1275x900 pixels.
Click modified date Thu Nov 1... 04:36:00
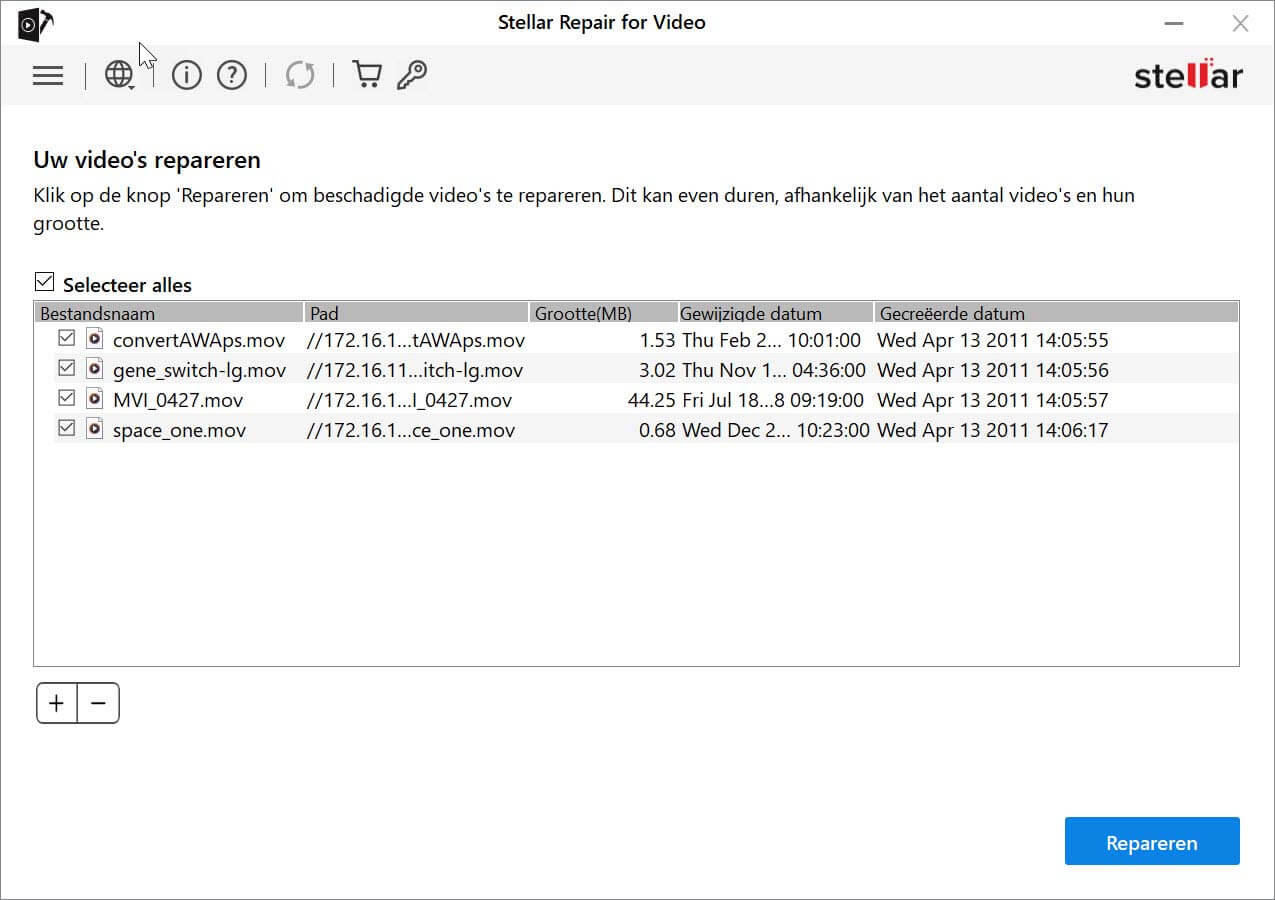click(774, 370)
